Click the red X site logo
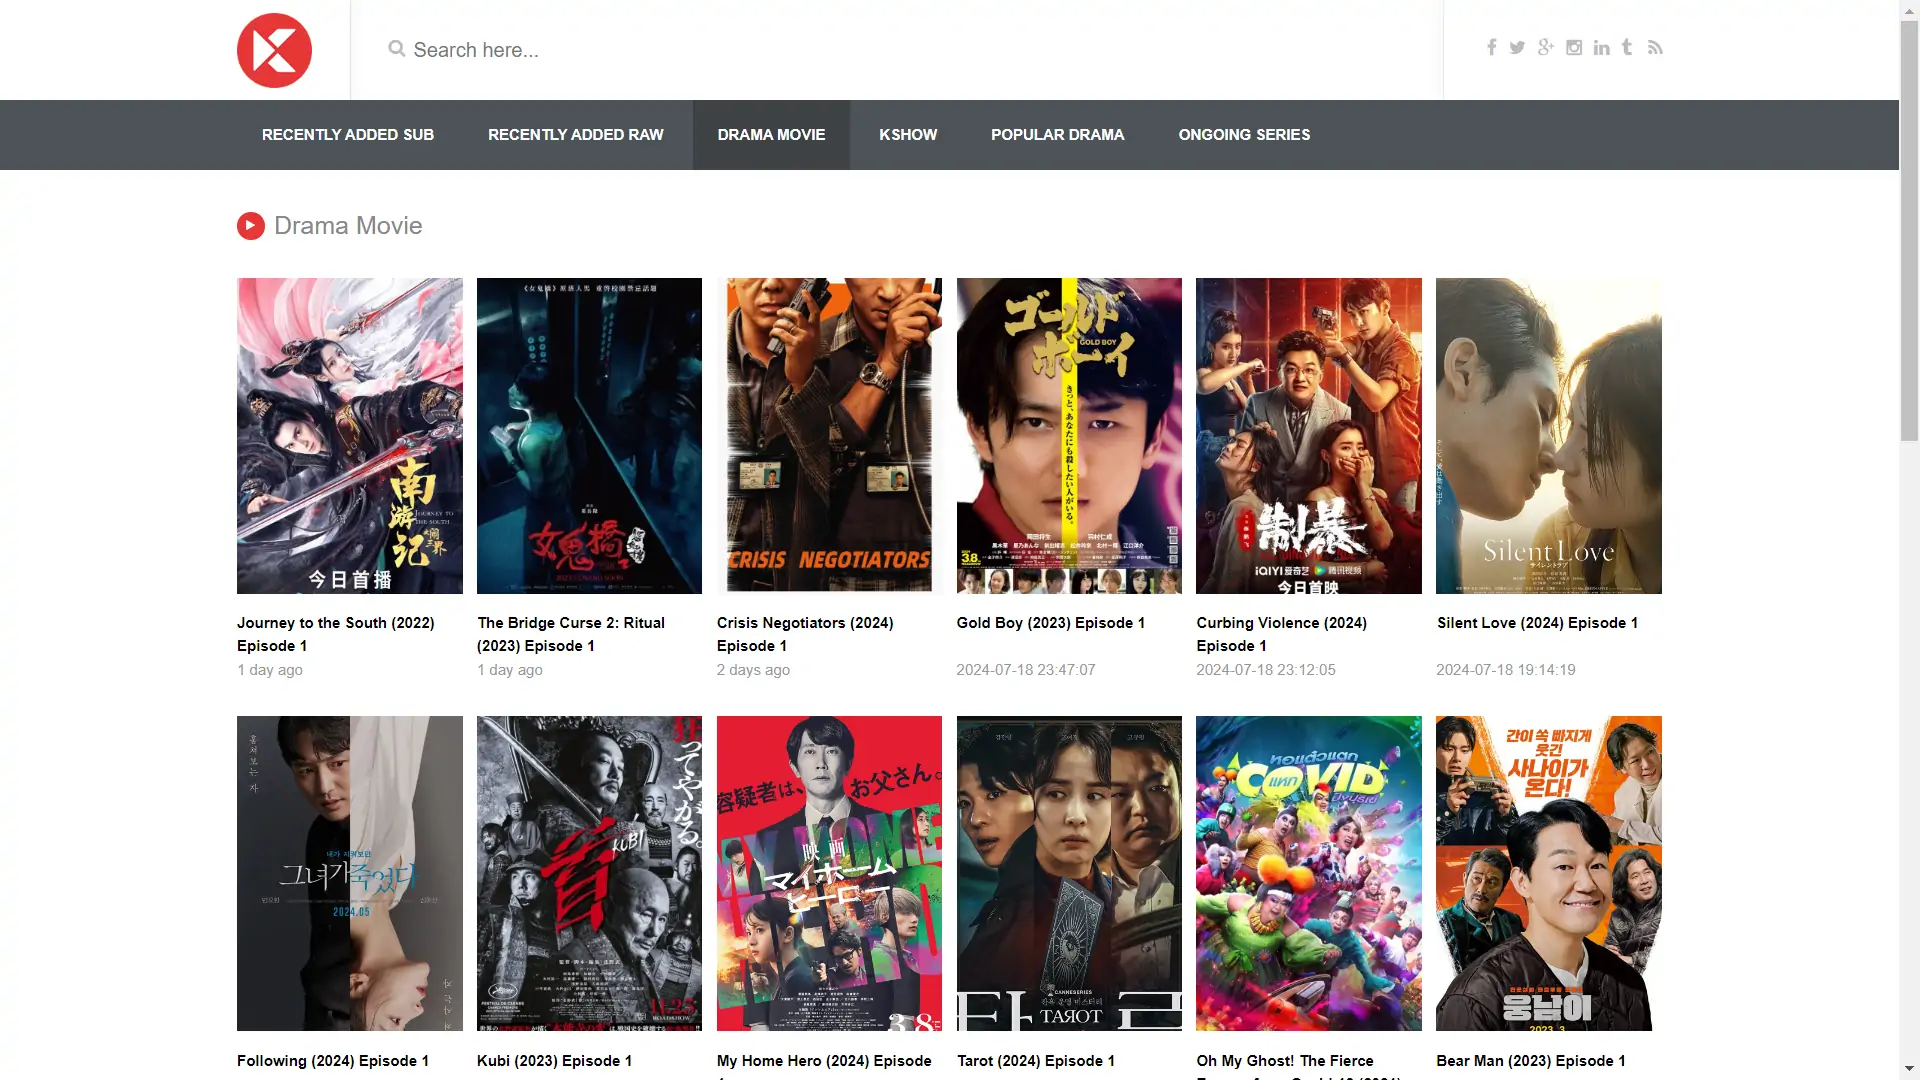The height and width of the screenshot is (1080, 1920). pos(274,50)
